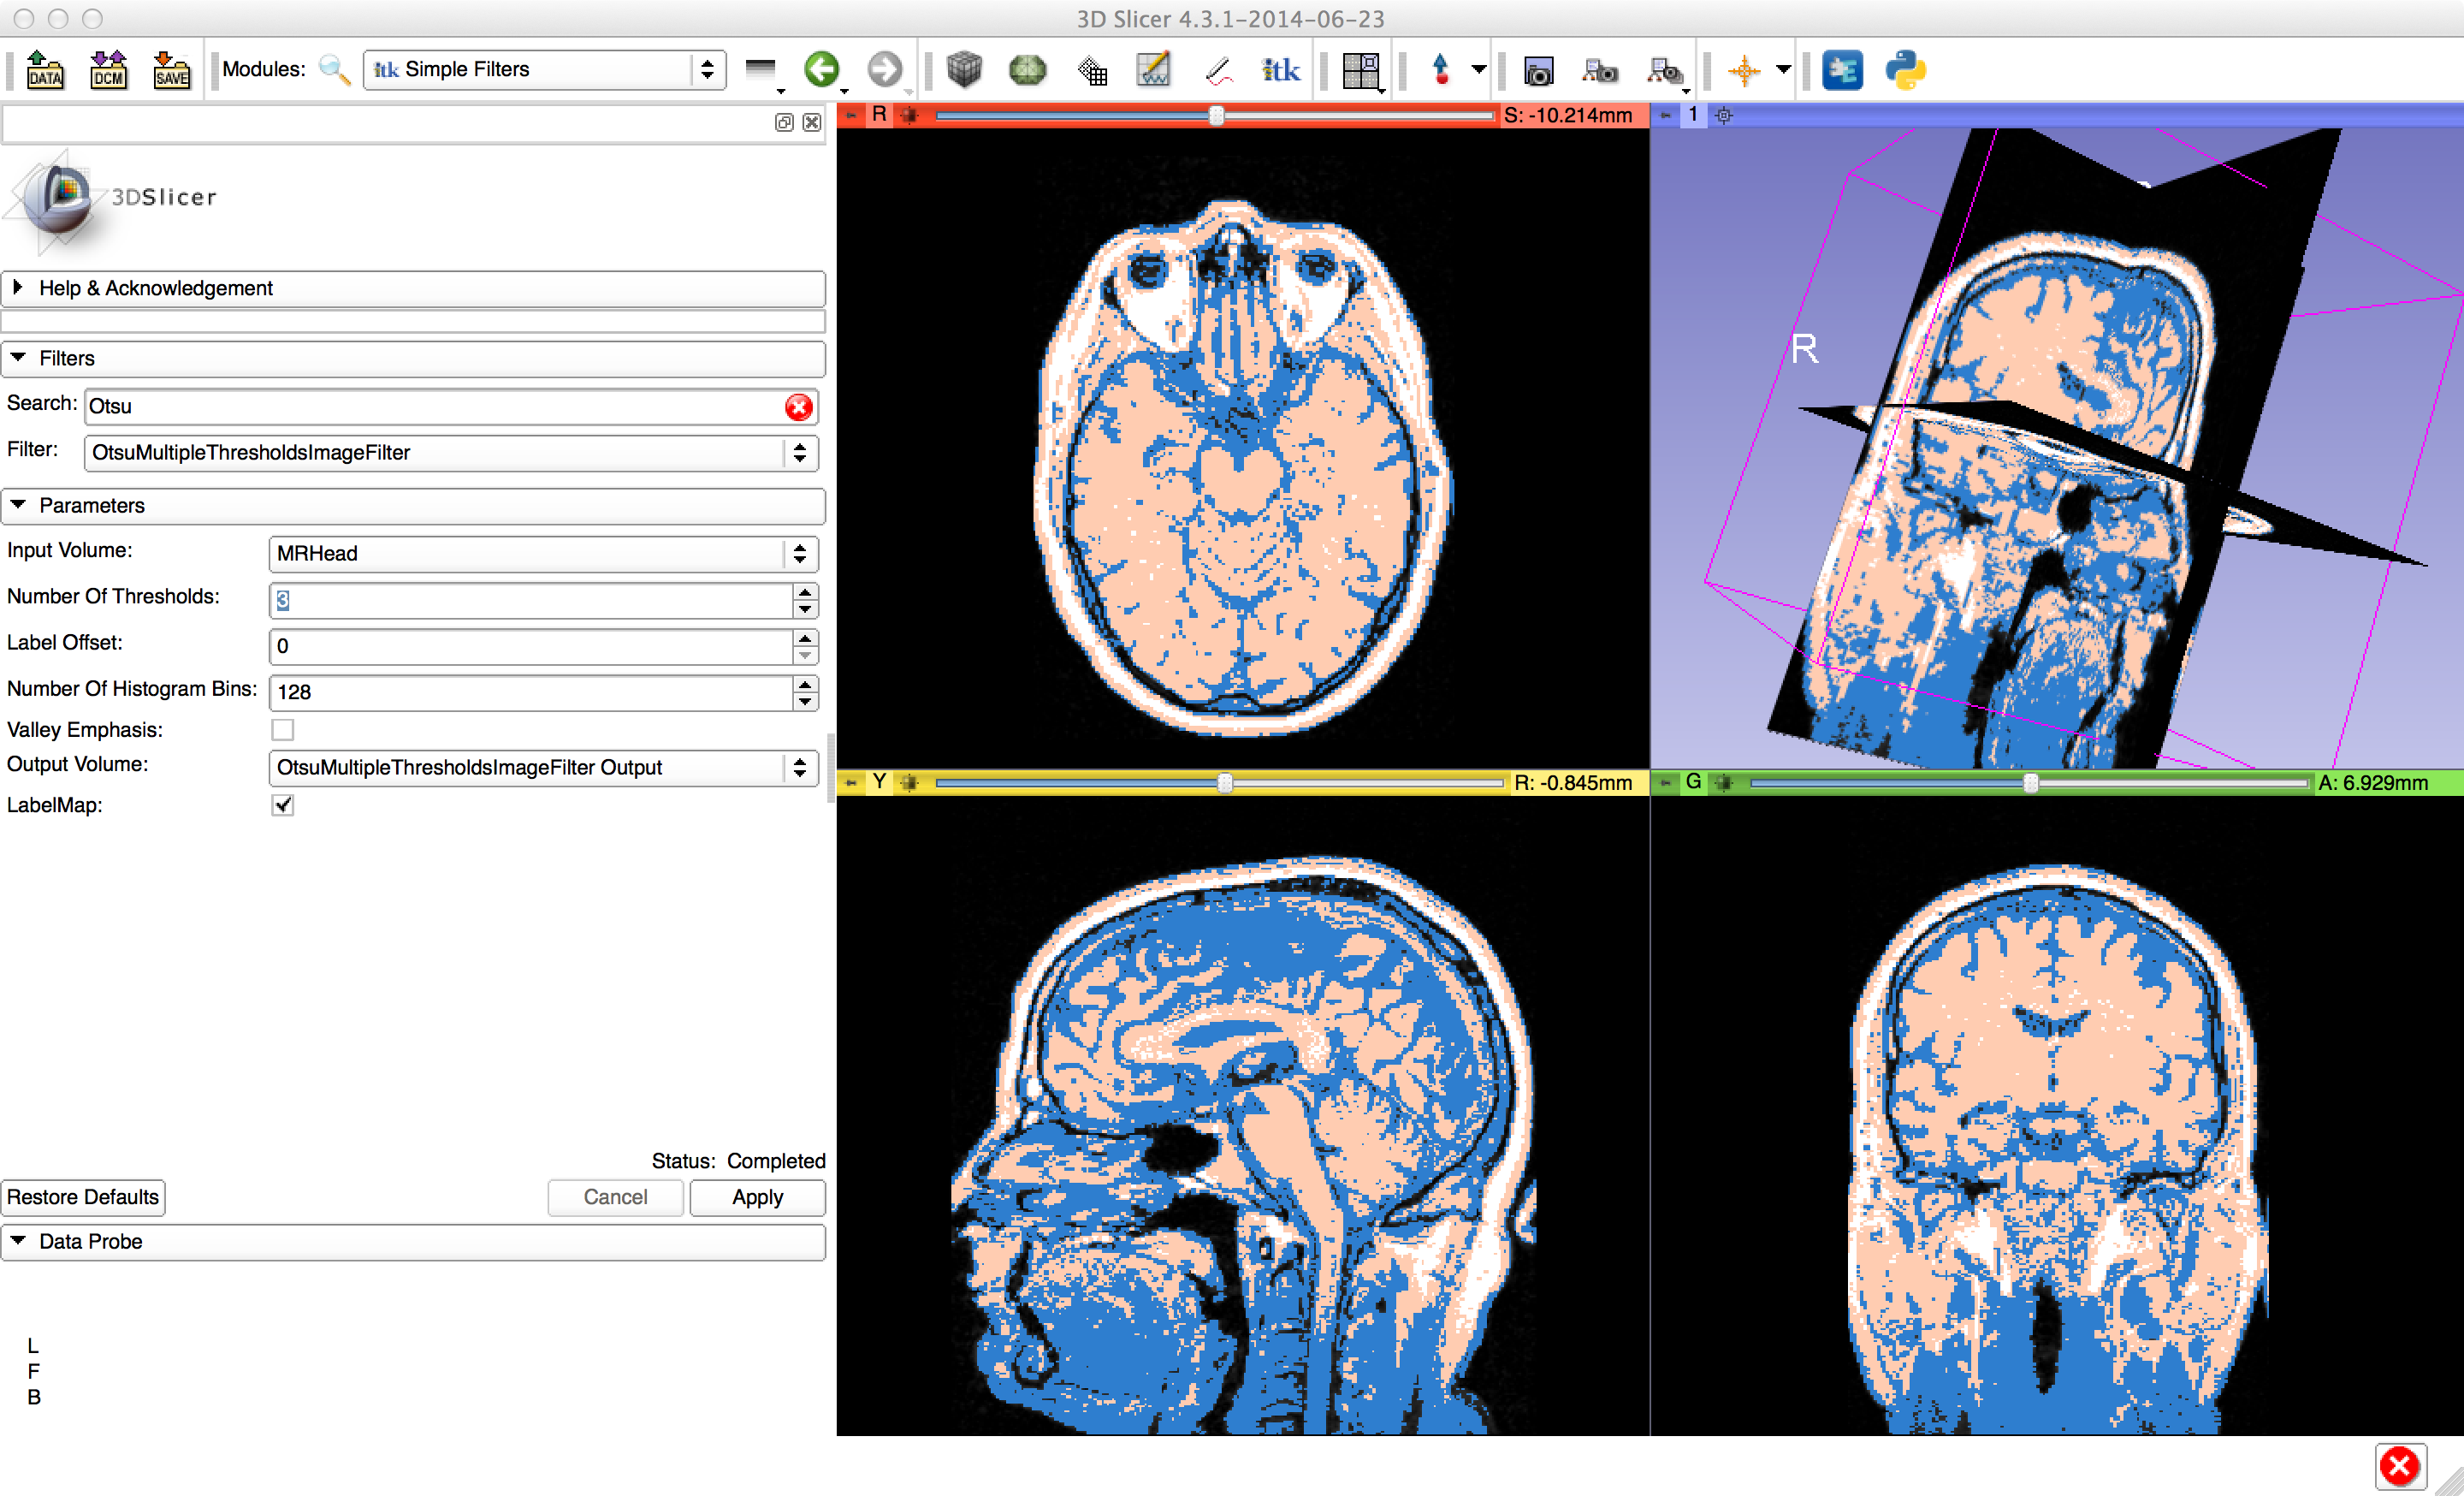Click the screenshot capture camera icon
This screenshot has height=1496, width=2464.
[1538, 70]
